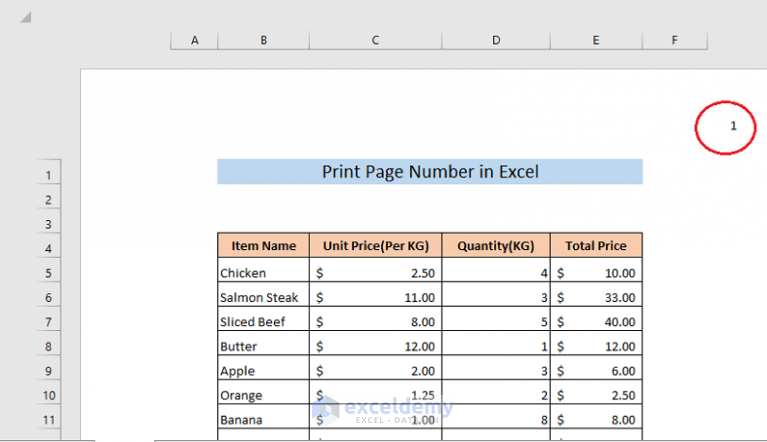Select the 'Orange' item cell
This screenshot has width=767, height=442.
264,392
